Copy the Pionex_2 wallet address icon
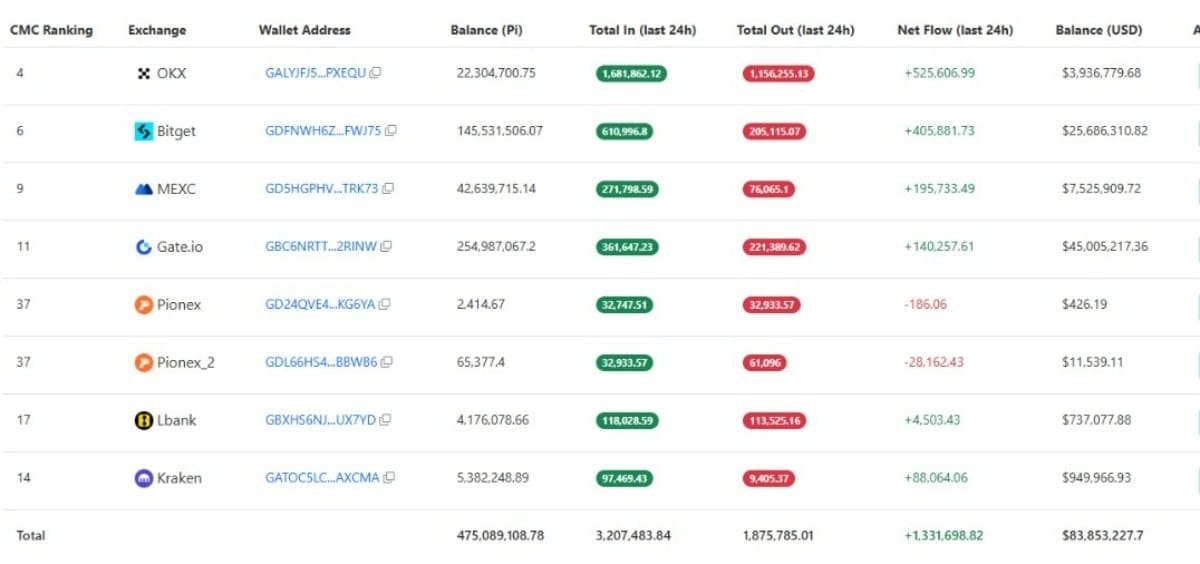This screenshot has width=1200, height=564. tap(387, 363)
